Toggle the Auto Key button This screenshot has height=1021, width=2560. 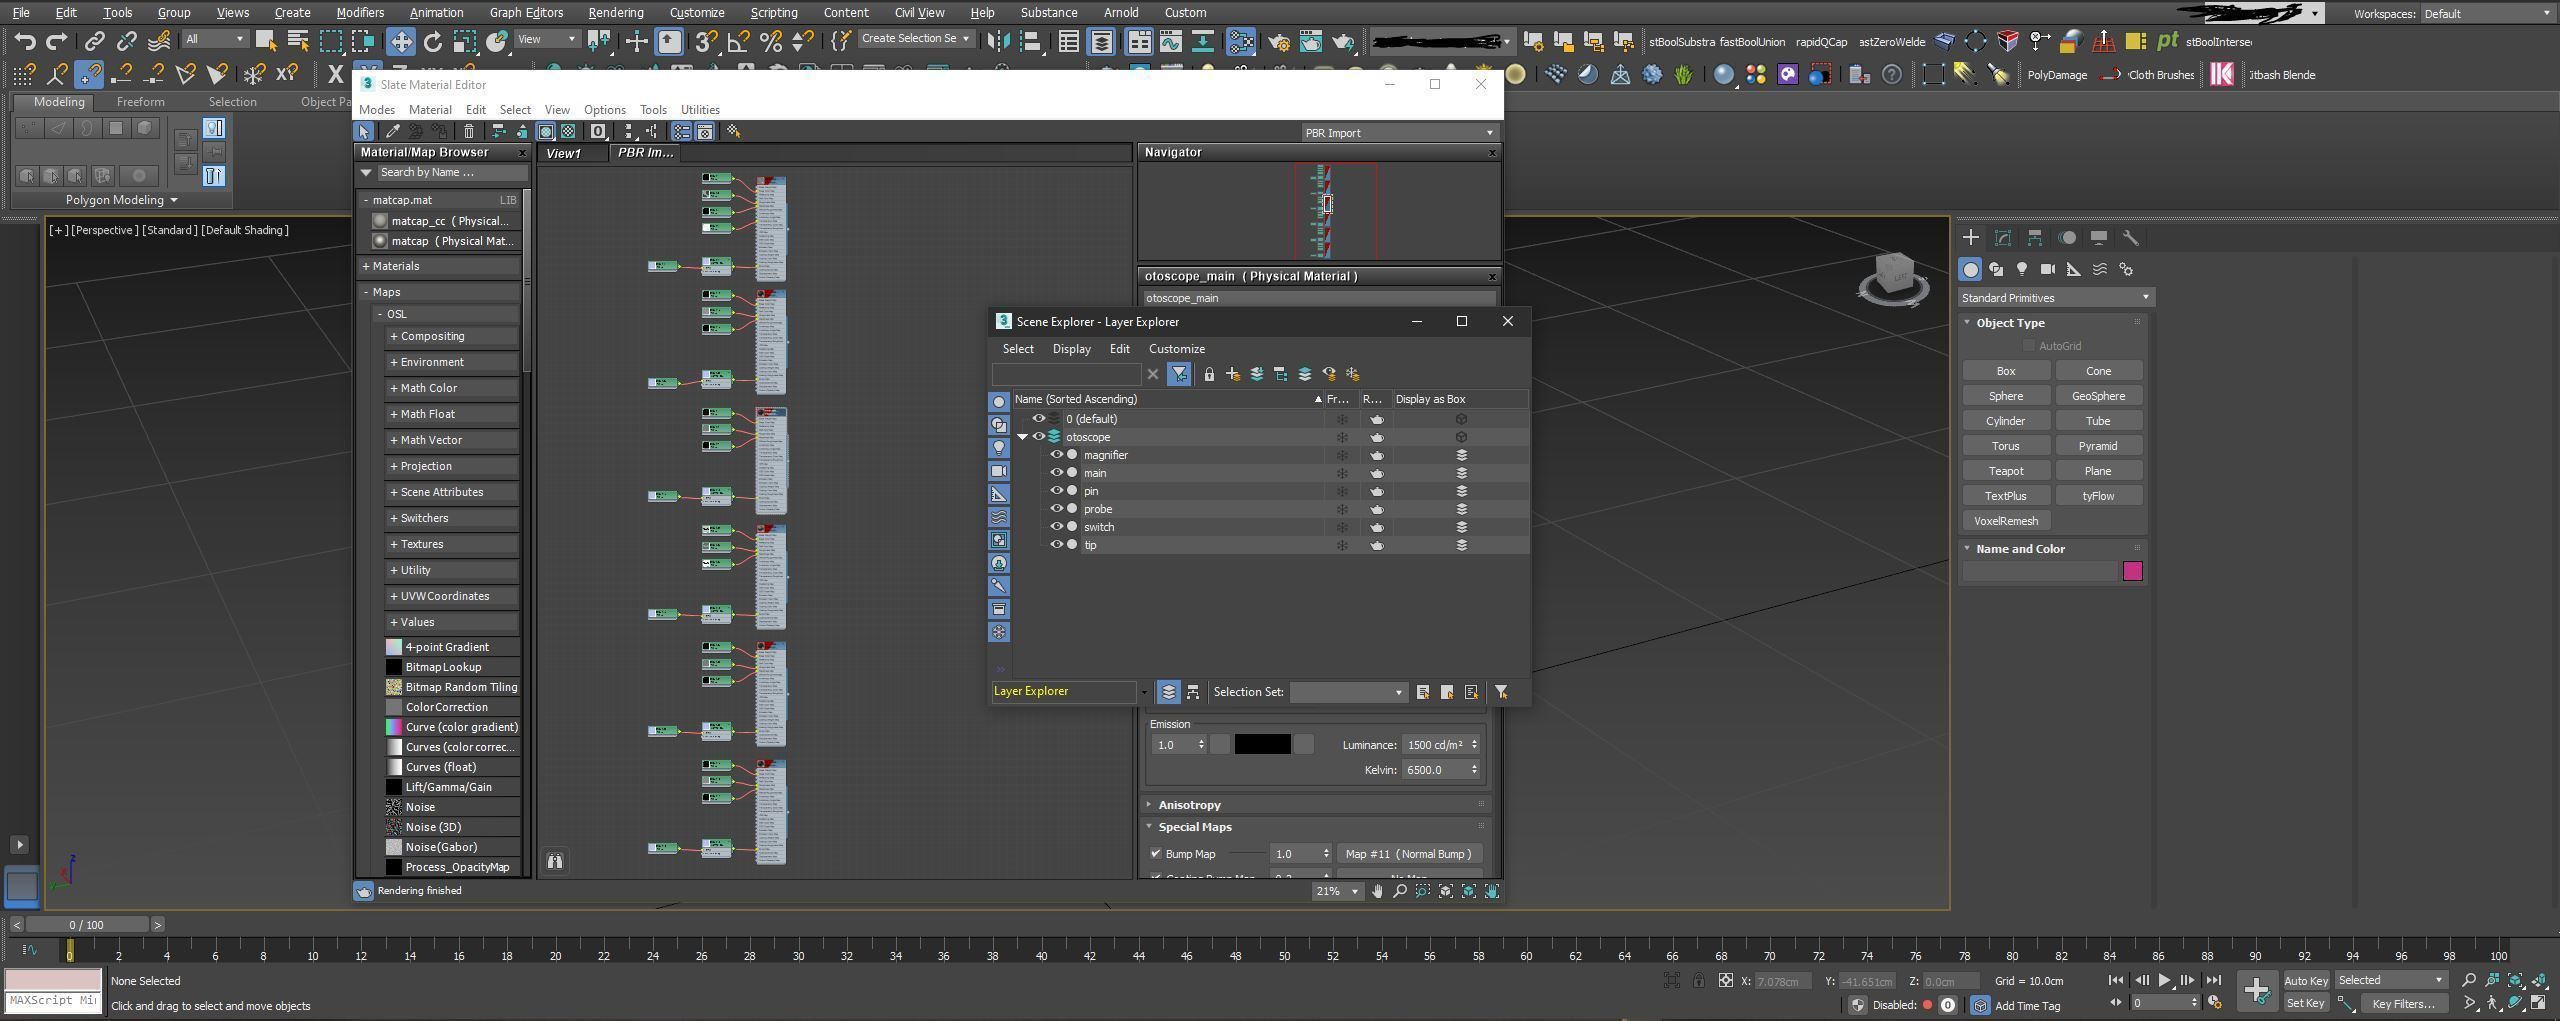(x=2306, y=981)
